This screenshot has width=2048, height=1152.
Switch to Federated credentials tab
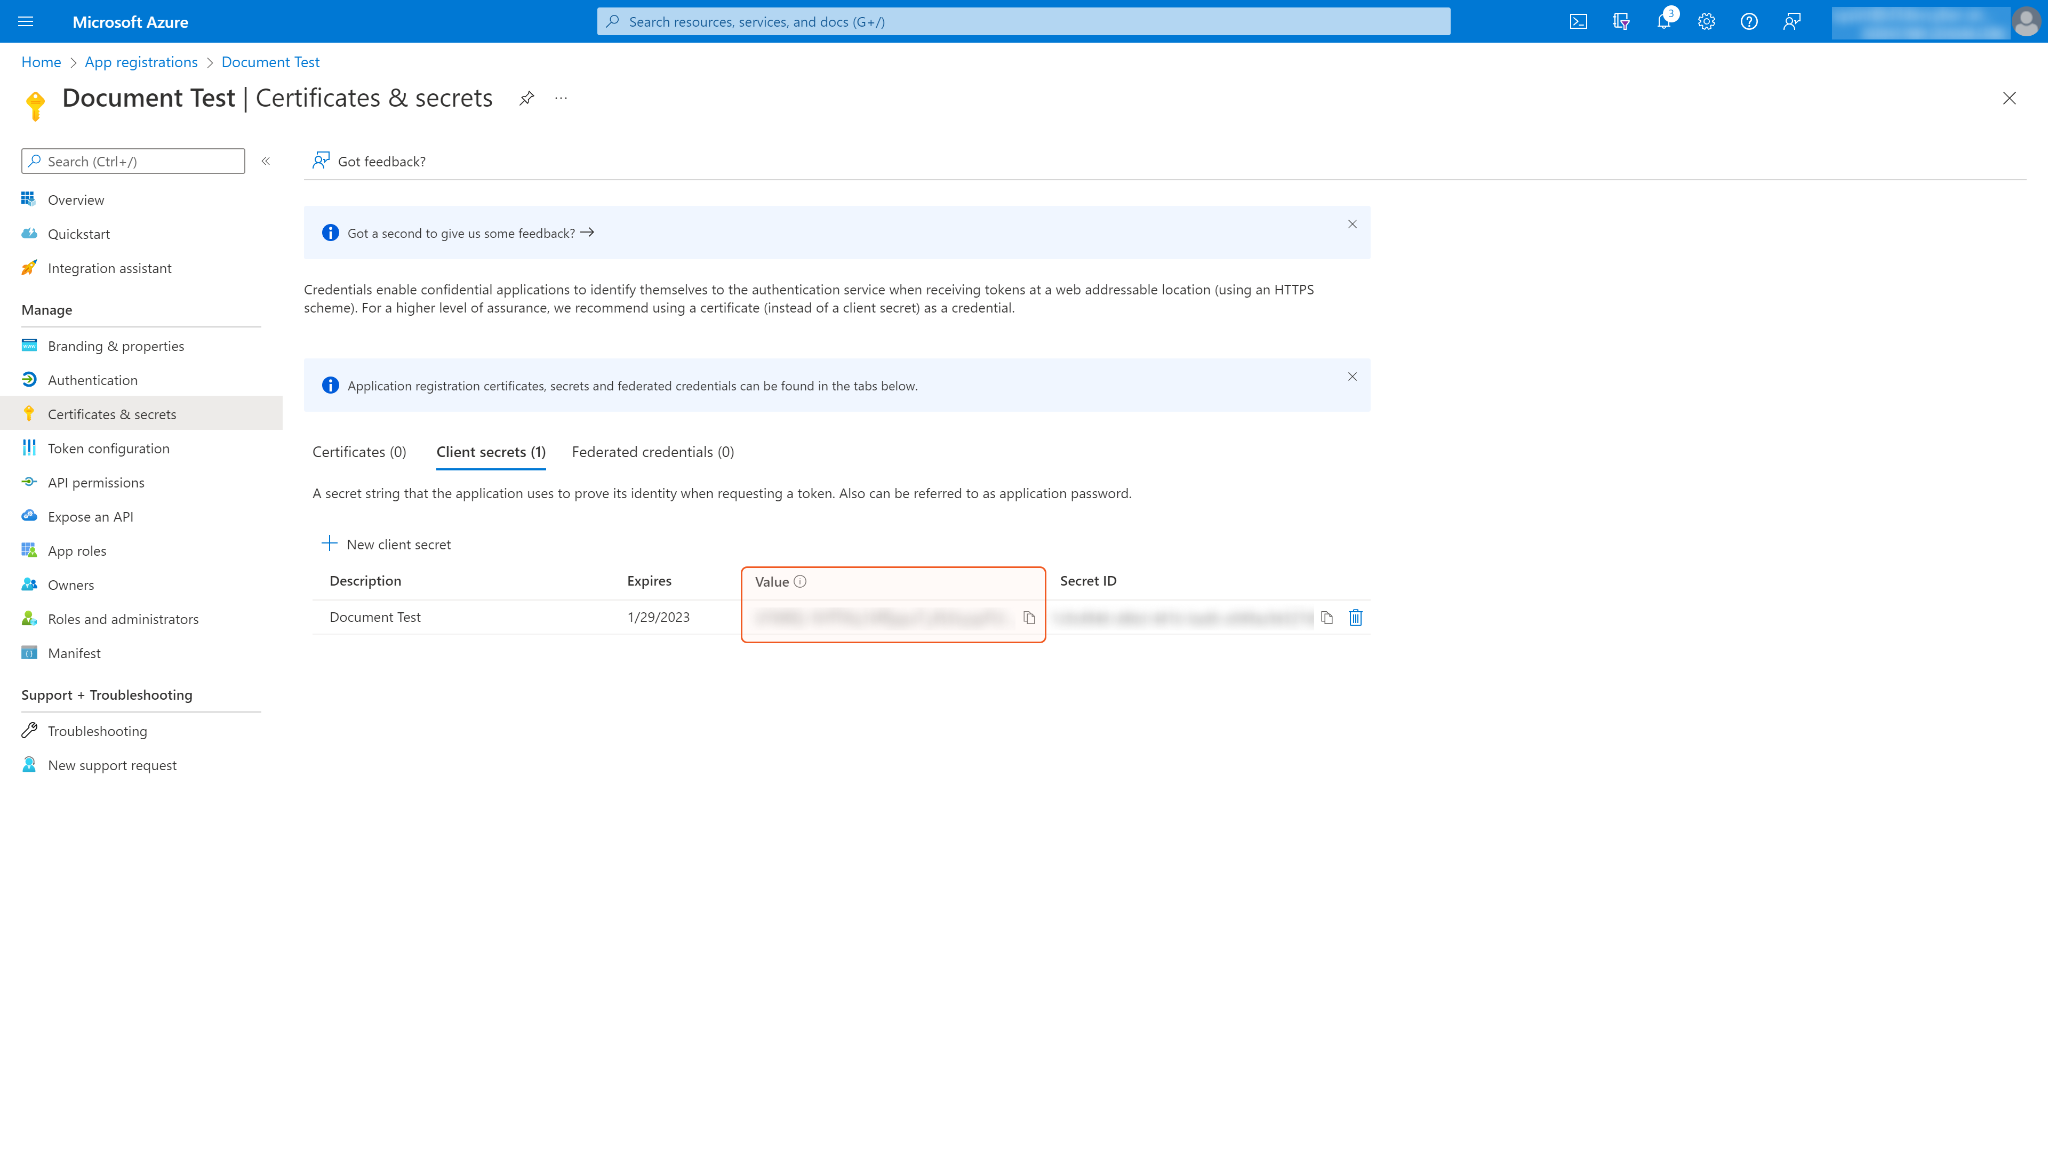[652, 452]
